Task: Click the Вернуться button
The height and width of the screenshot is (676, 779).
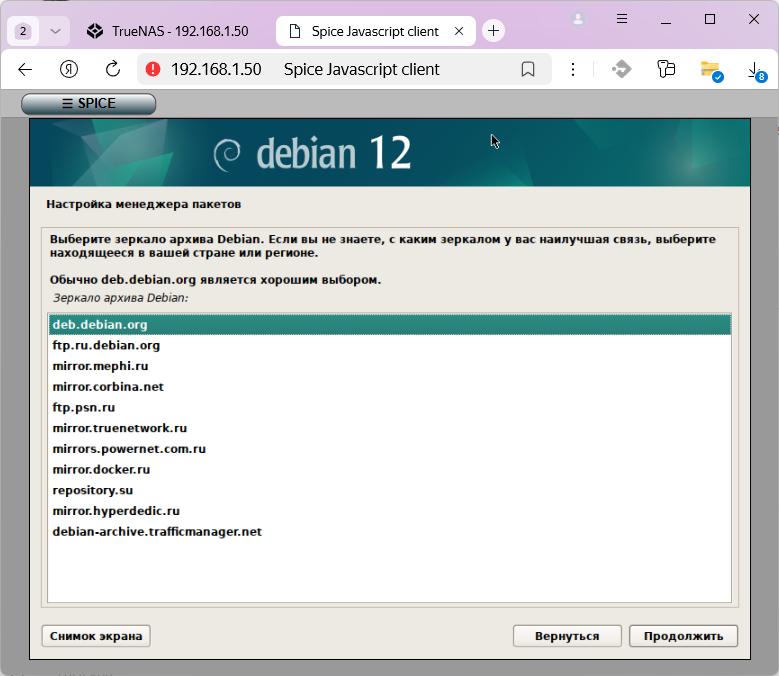Action: [x=567, y=636]
